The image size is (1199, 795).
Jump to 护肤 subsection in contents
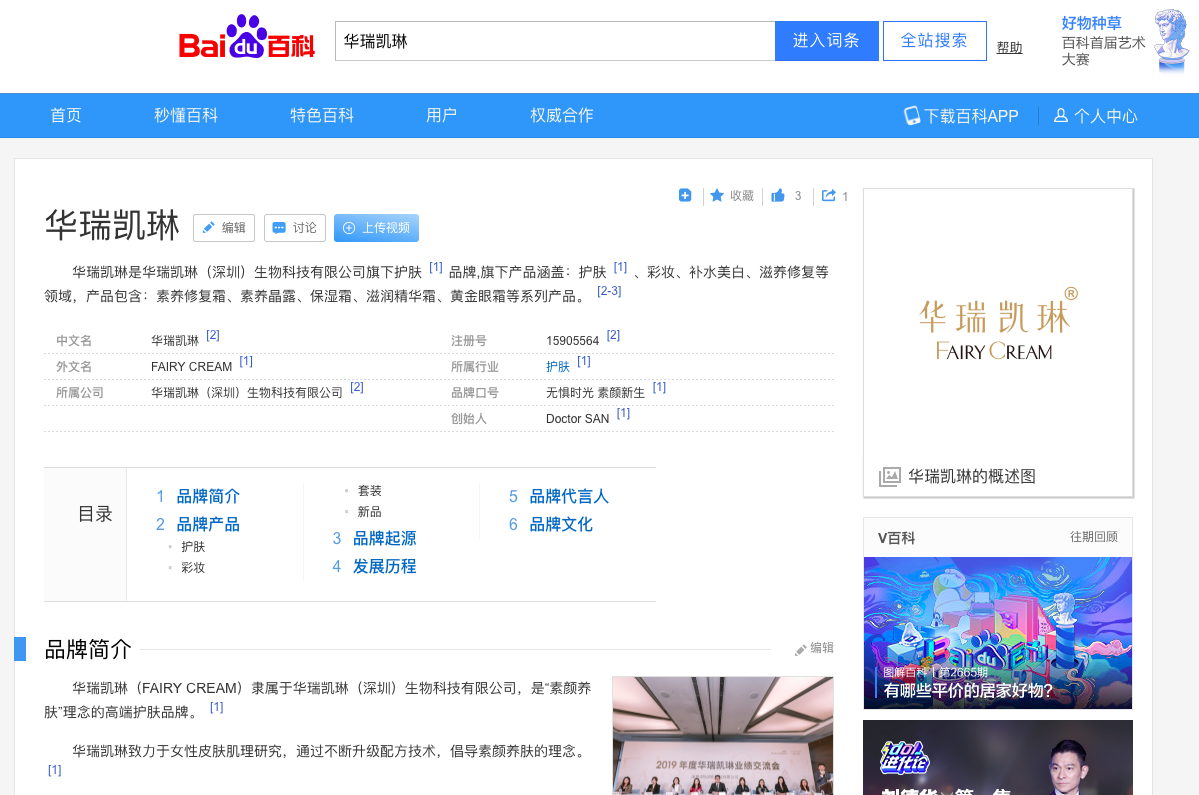[193, 547]
